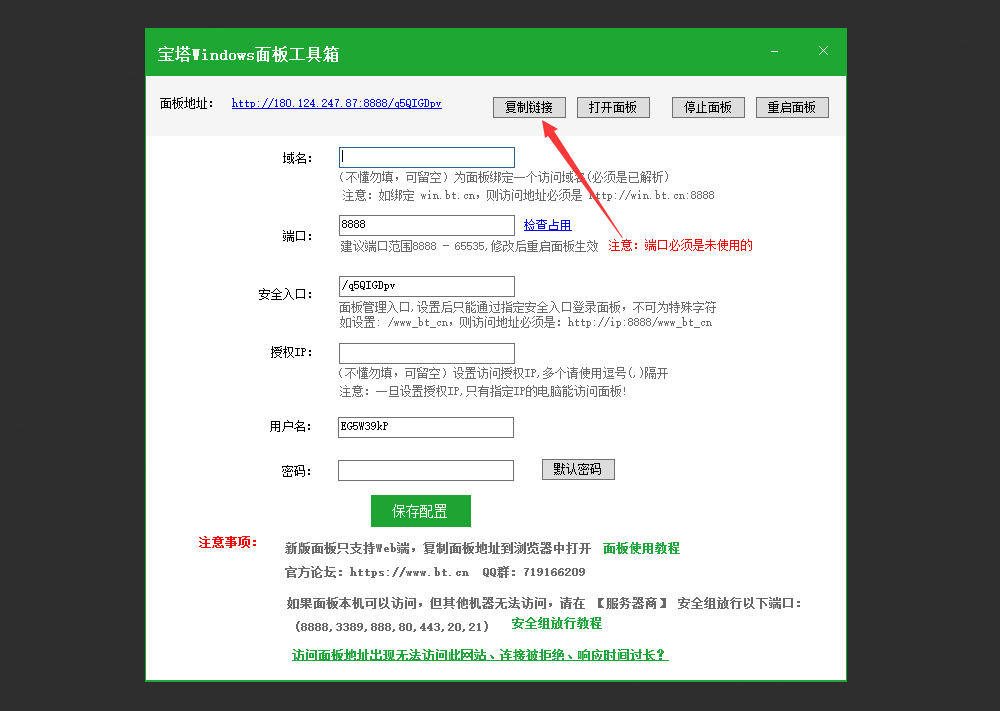Restart the panel with 重启面板
1000x711 pixels.
(792, 107)
